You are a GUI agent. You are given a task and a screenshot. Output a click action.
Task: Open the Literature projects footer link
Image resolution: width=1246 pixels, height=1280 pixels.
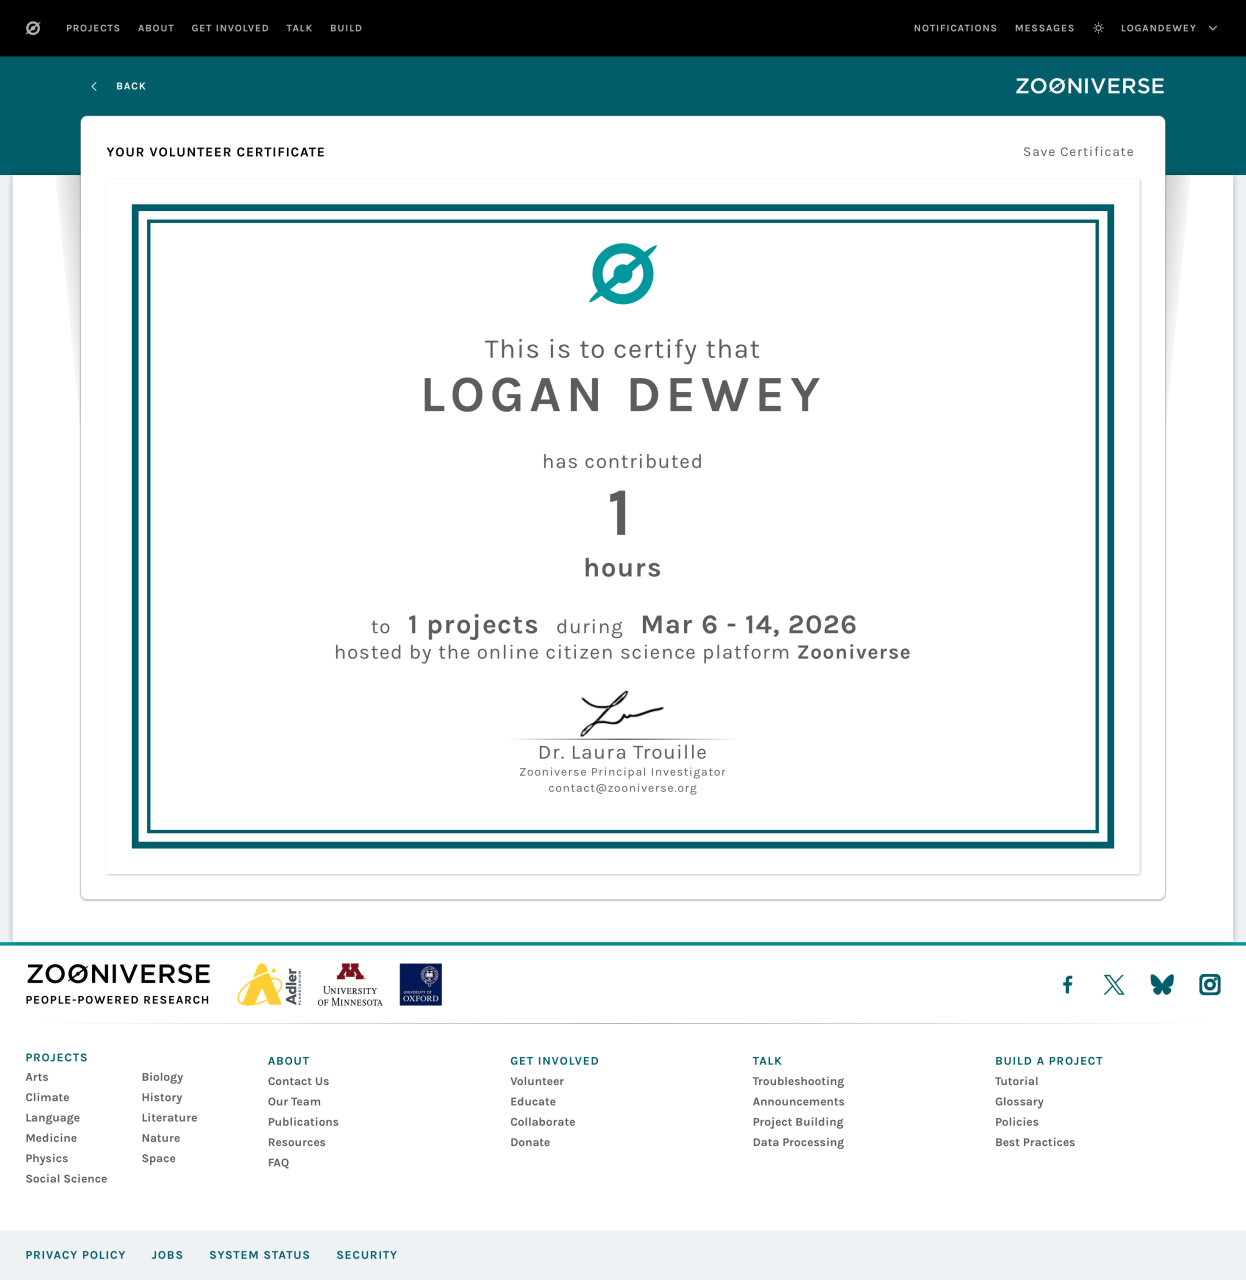pyautogui.click(x=169, y=1118)
